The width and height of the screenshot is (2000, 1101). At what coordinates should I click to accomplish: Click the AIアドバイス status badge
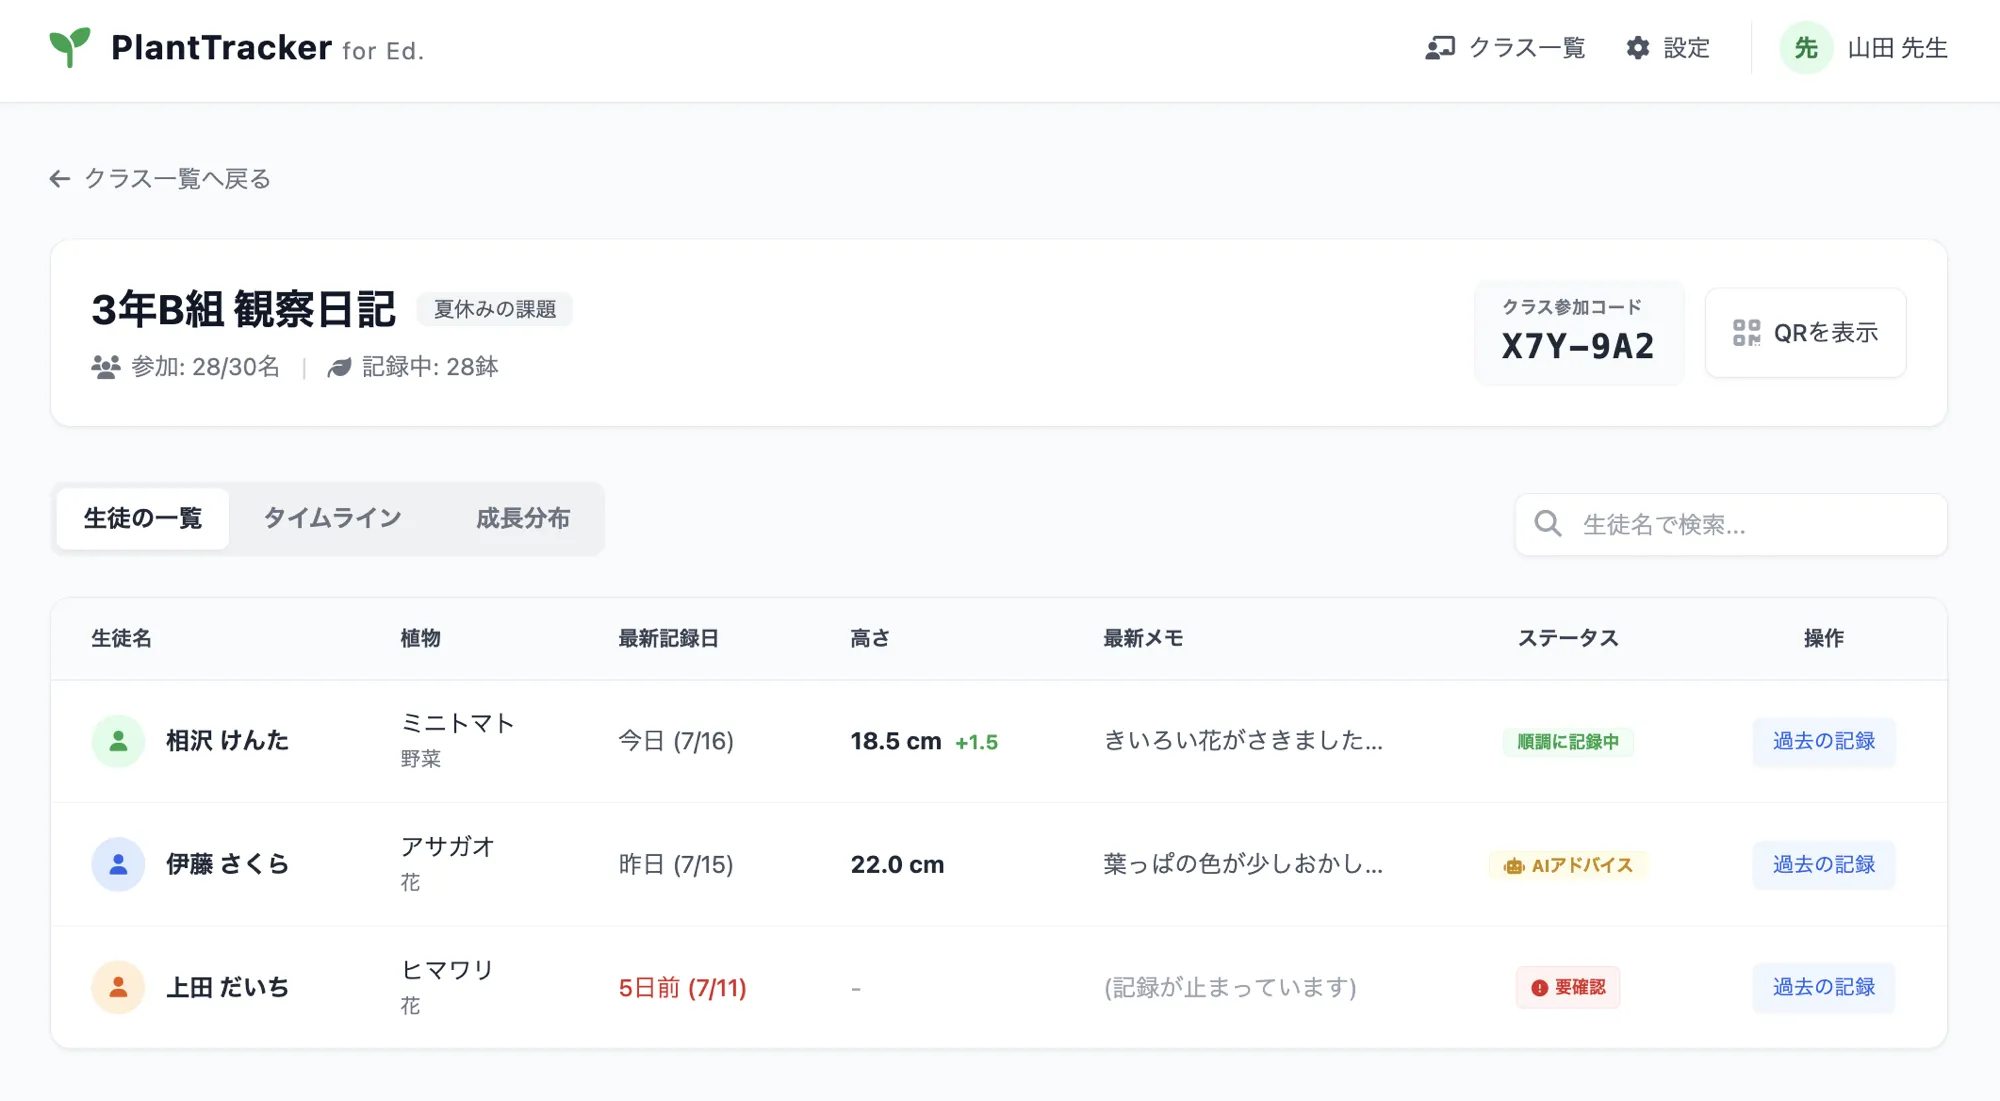click(x=1568, y=865)
